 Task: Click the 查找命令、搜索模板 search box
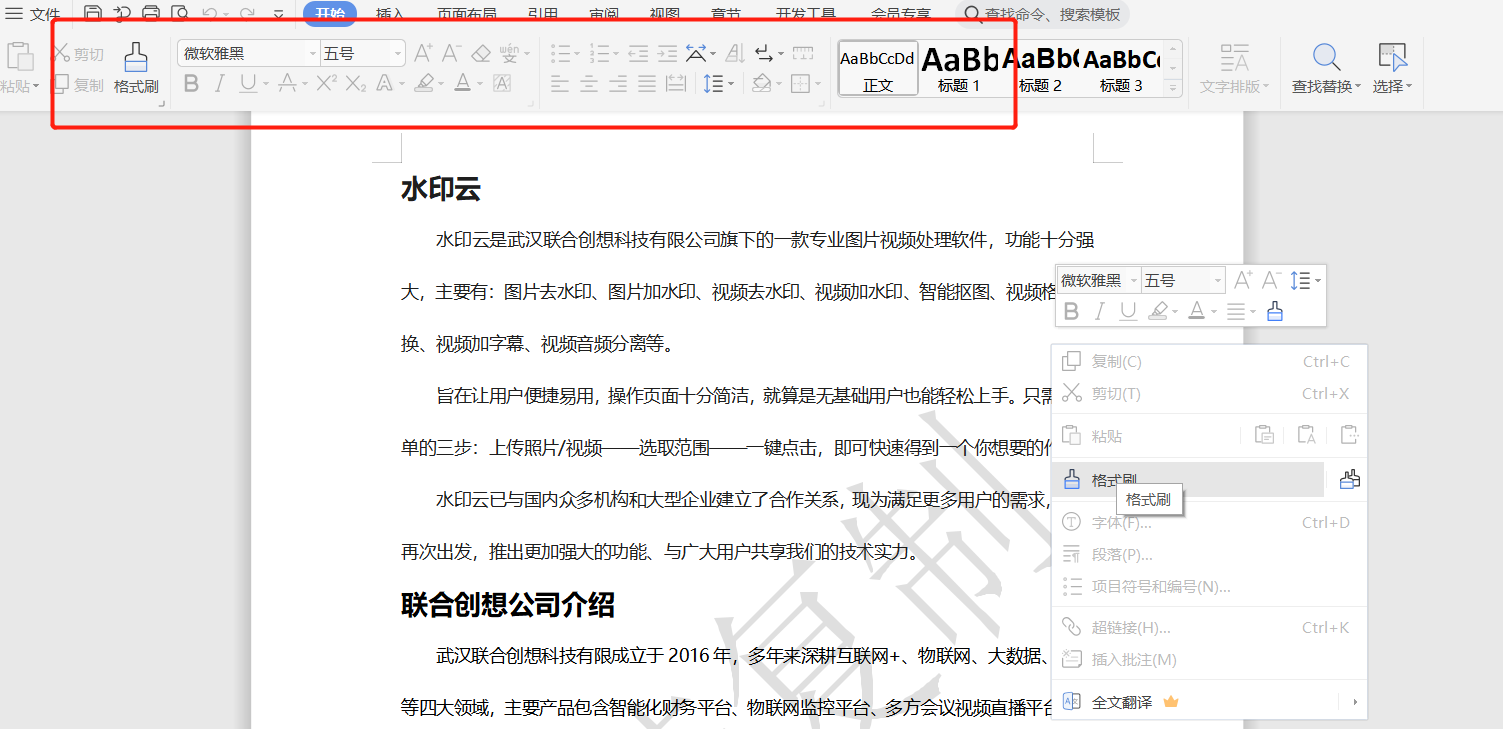(x=1042, y=14)
